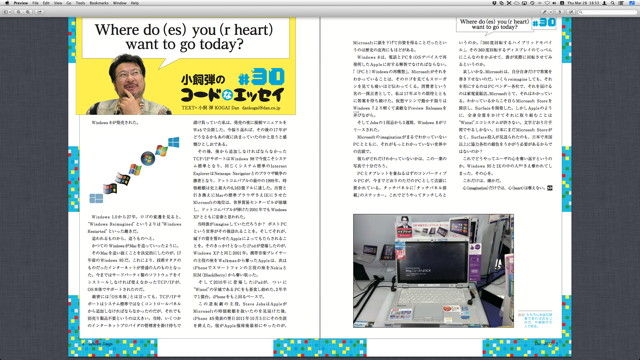Open the Window menu
Screen dimensions: 640x360
pos(119,3)
